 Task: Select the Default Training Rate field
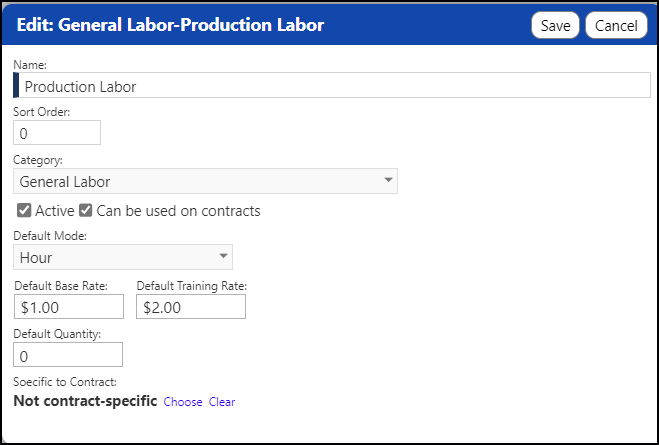tap(191, 307)
